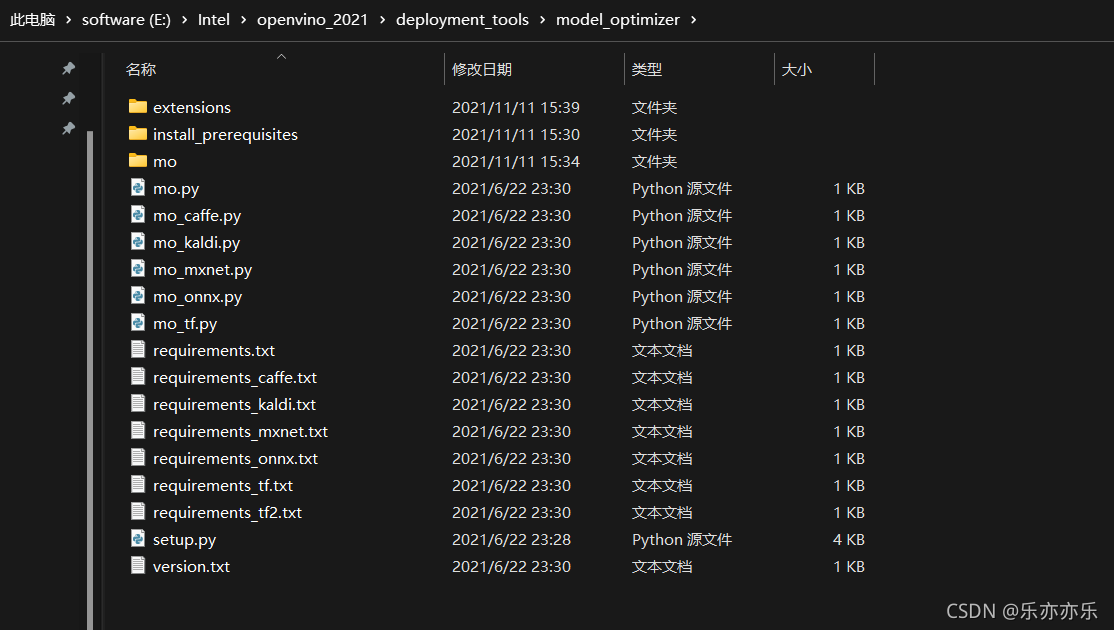Click the topmost pin icon in sidebar
Viewport: 1114px width, 630px height.
click(x=68, y=68)
